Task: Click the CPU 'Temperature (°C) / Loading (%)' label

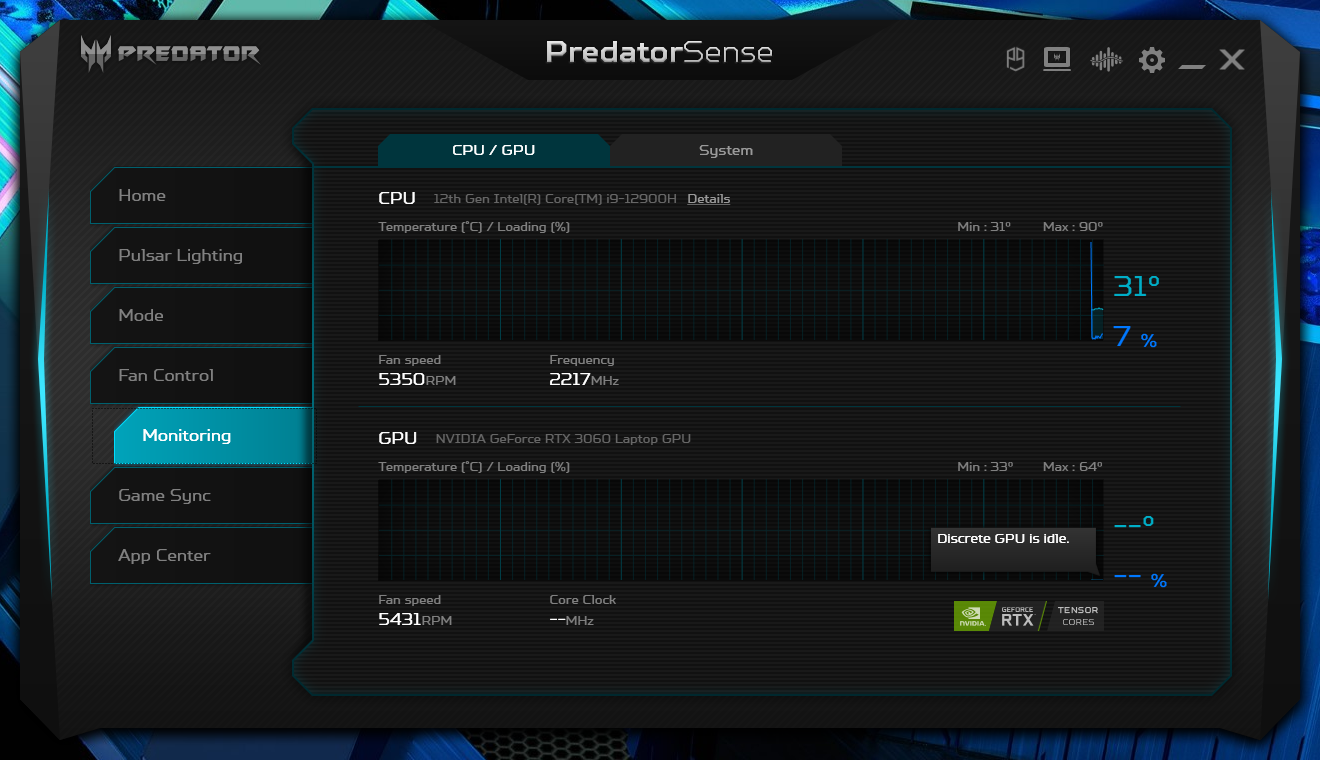Action: tap(474, 227)
